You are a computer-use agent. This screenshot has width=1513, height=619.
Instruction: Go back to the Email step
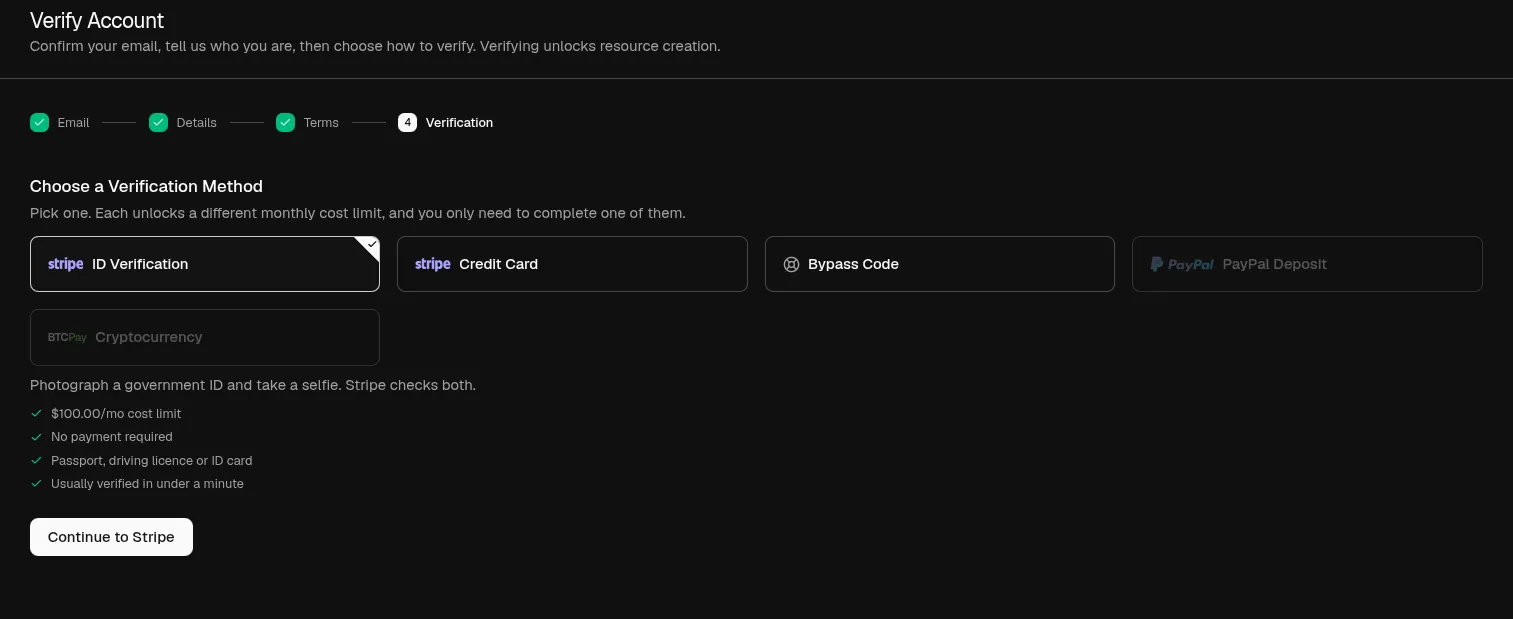point(73,123)
